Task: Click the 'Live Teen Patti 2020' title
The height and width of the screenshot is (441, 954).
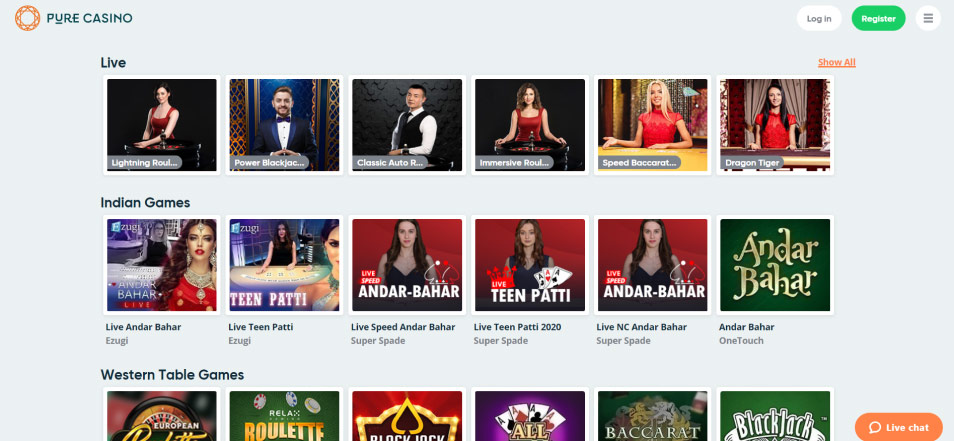Action: (517, 327)
